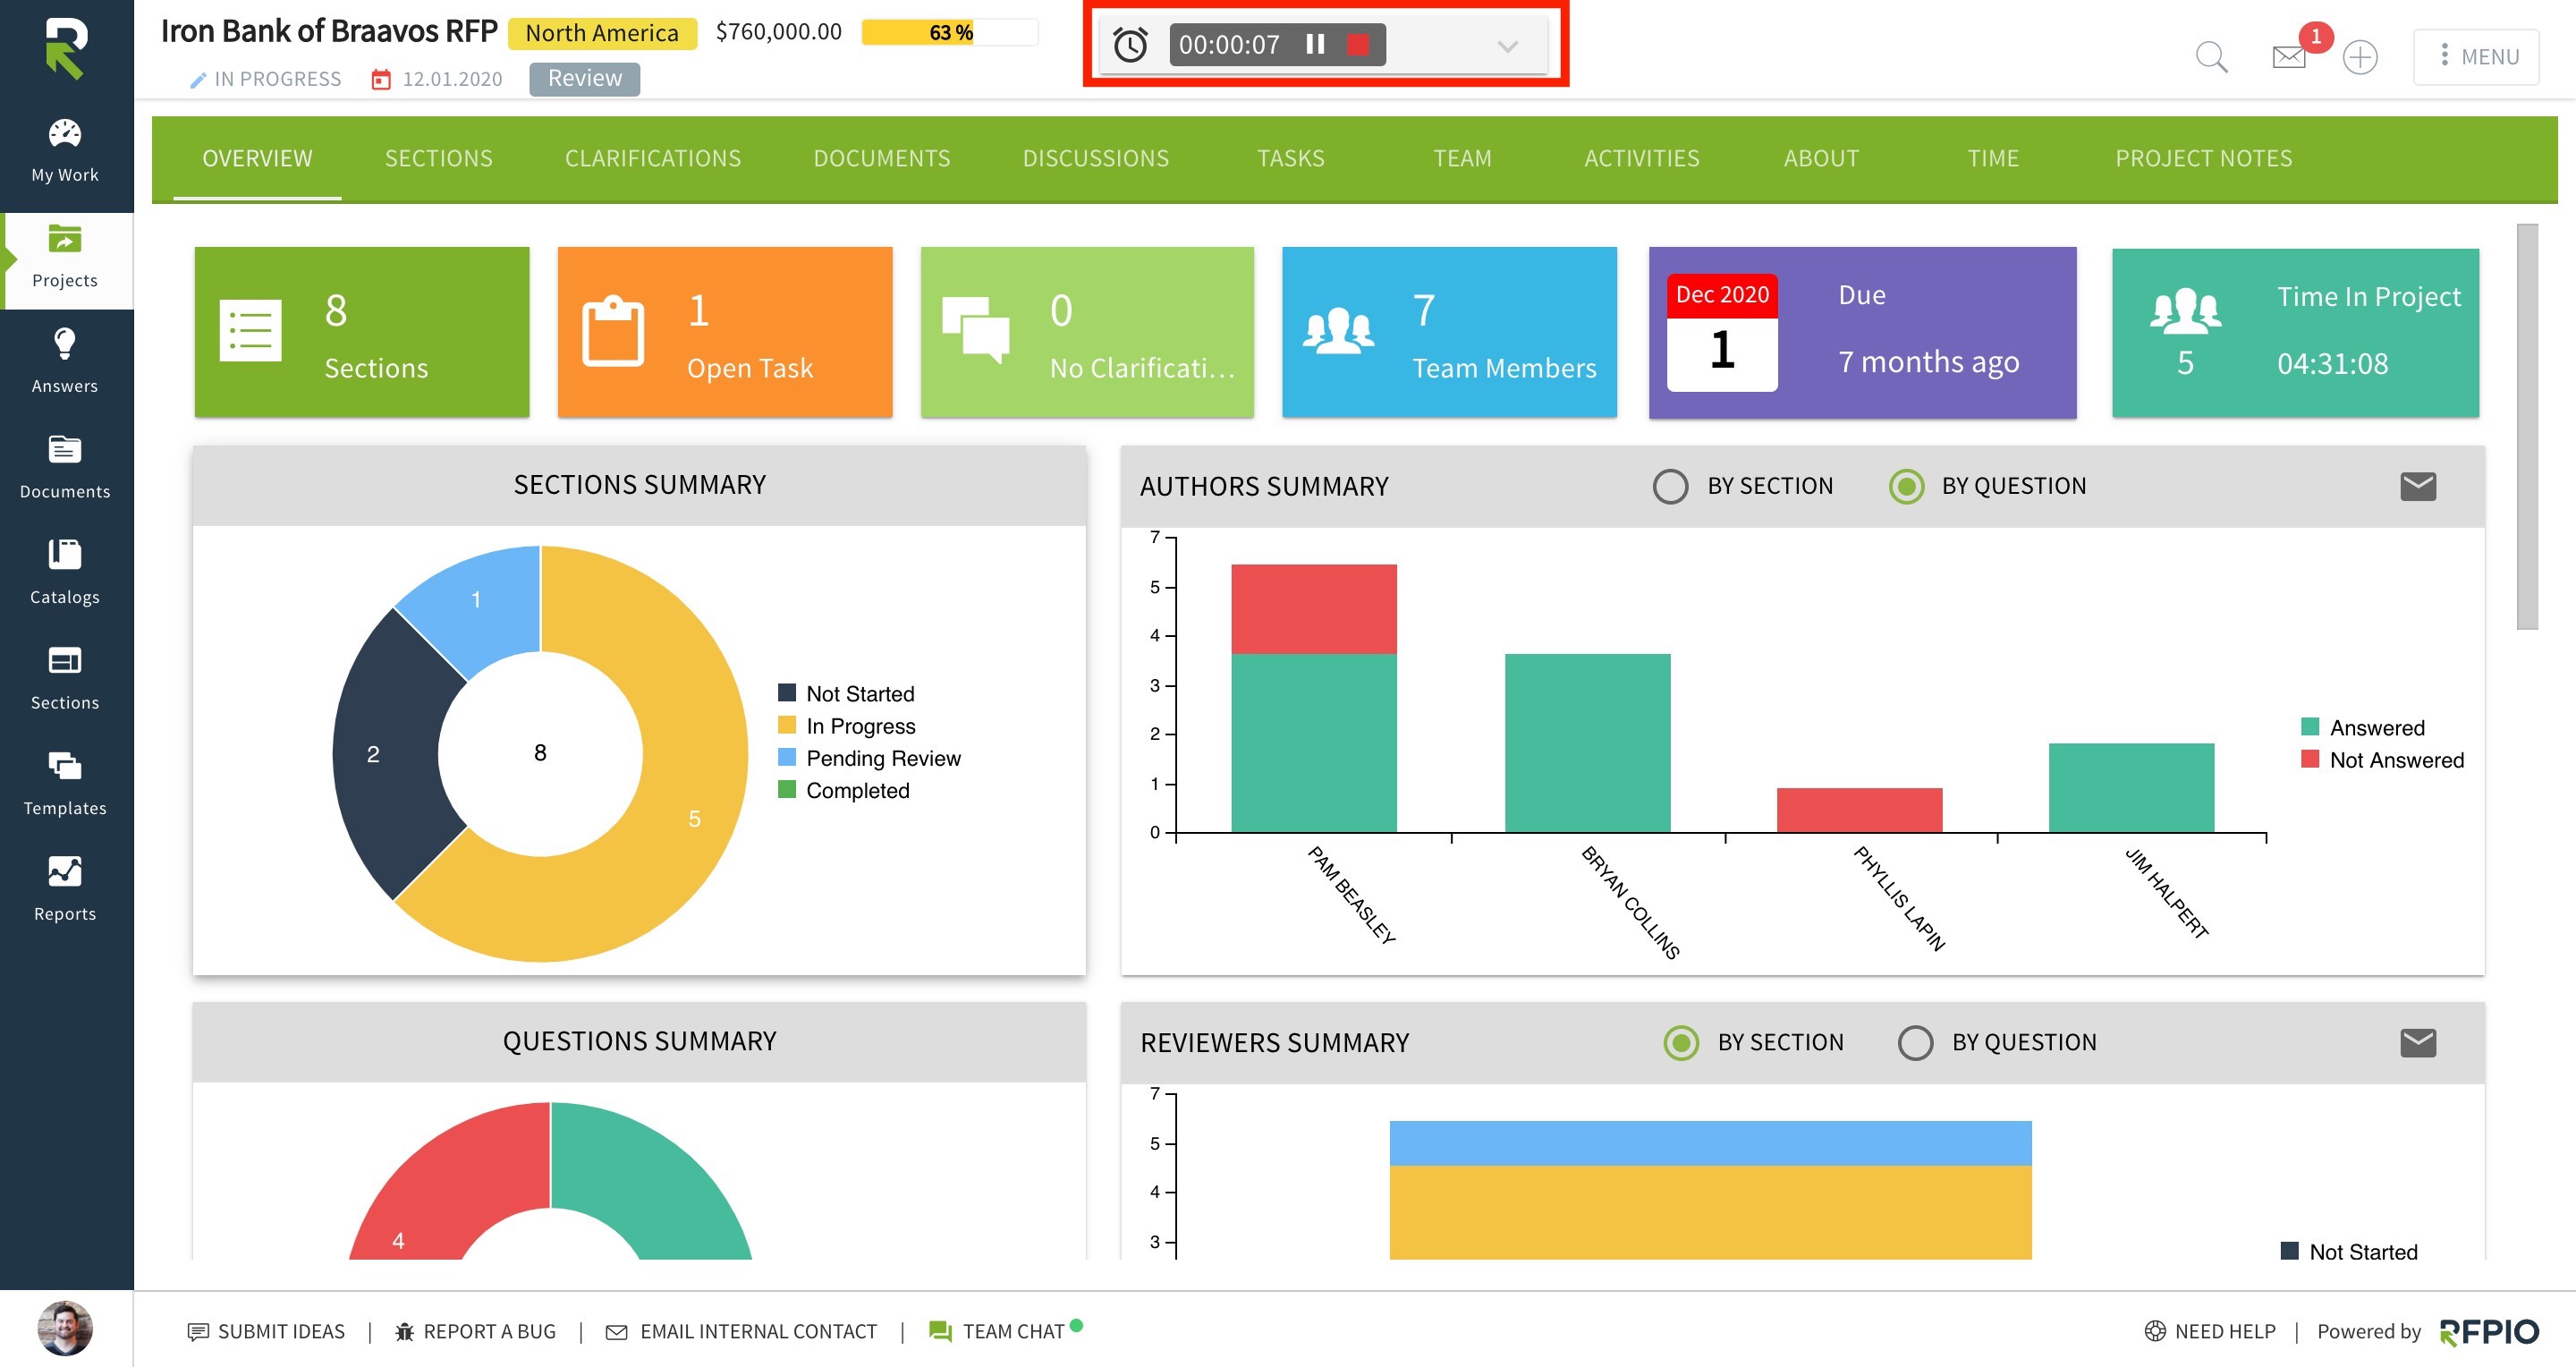
Task: Click the Due 7 months ago card
Action: pos(1862,332)
